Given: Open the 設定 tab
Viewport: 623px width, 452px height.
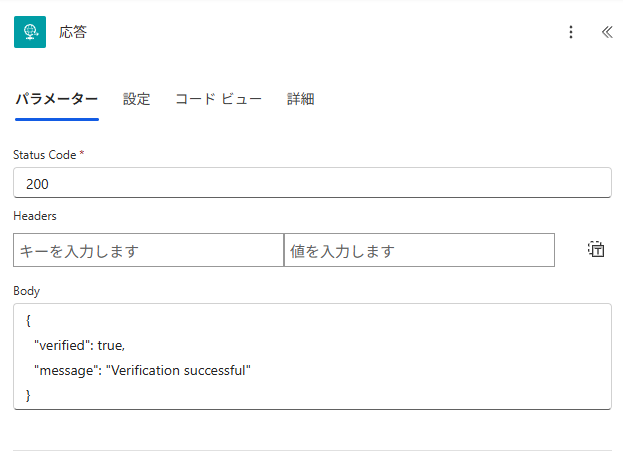Looking at the screenshot, I should [x=136, y=99].
